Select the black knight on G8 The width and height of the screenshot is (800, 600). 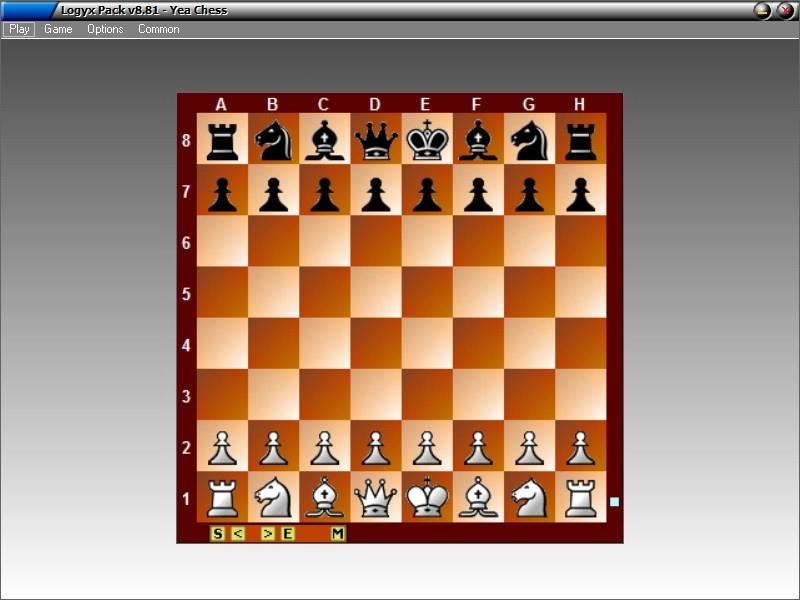tap(530, 138)
